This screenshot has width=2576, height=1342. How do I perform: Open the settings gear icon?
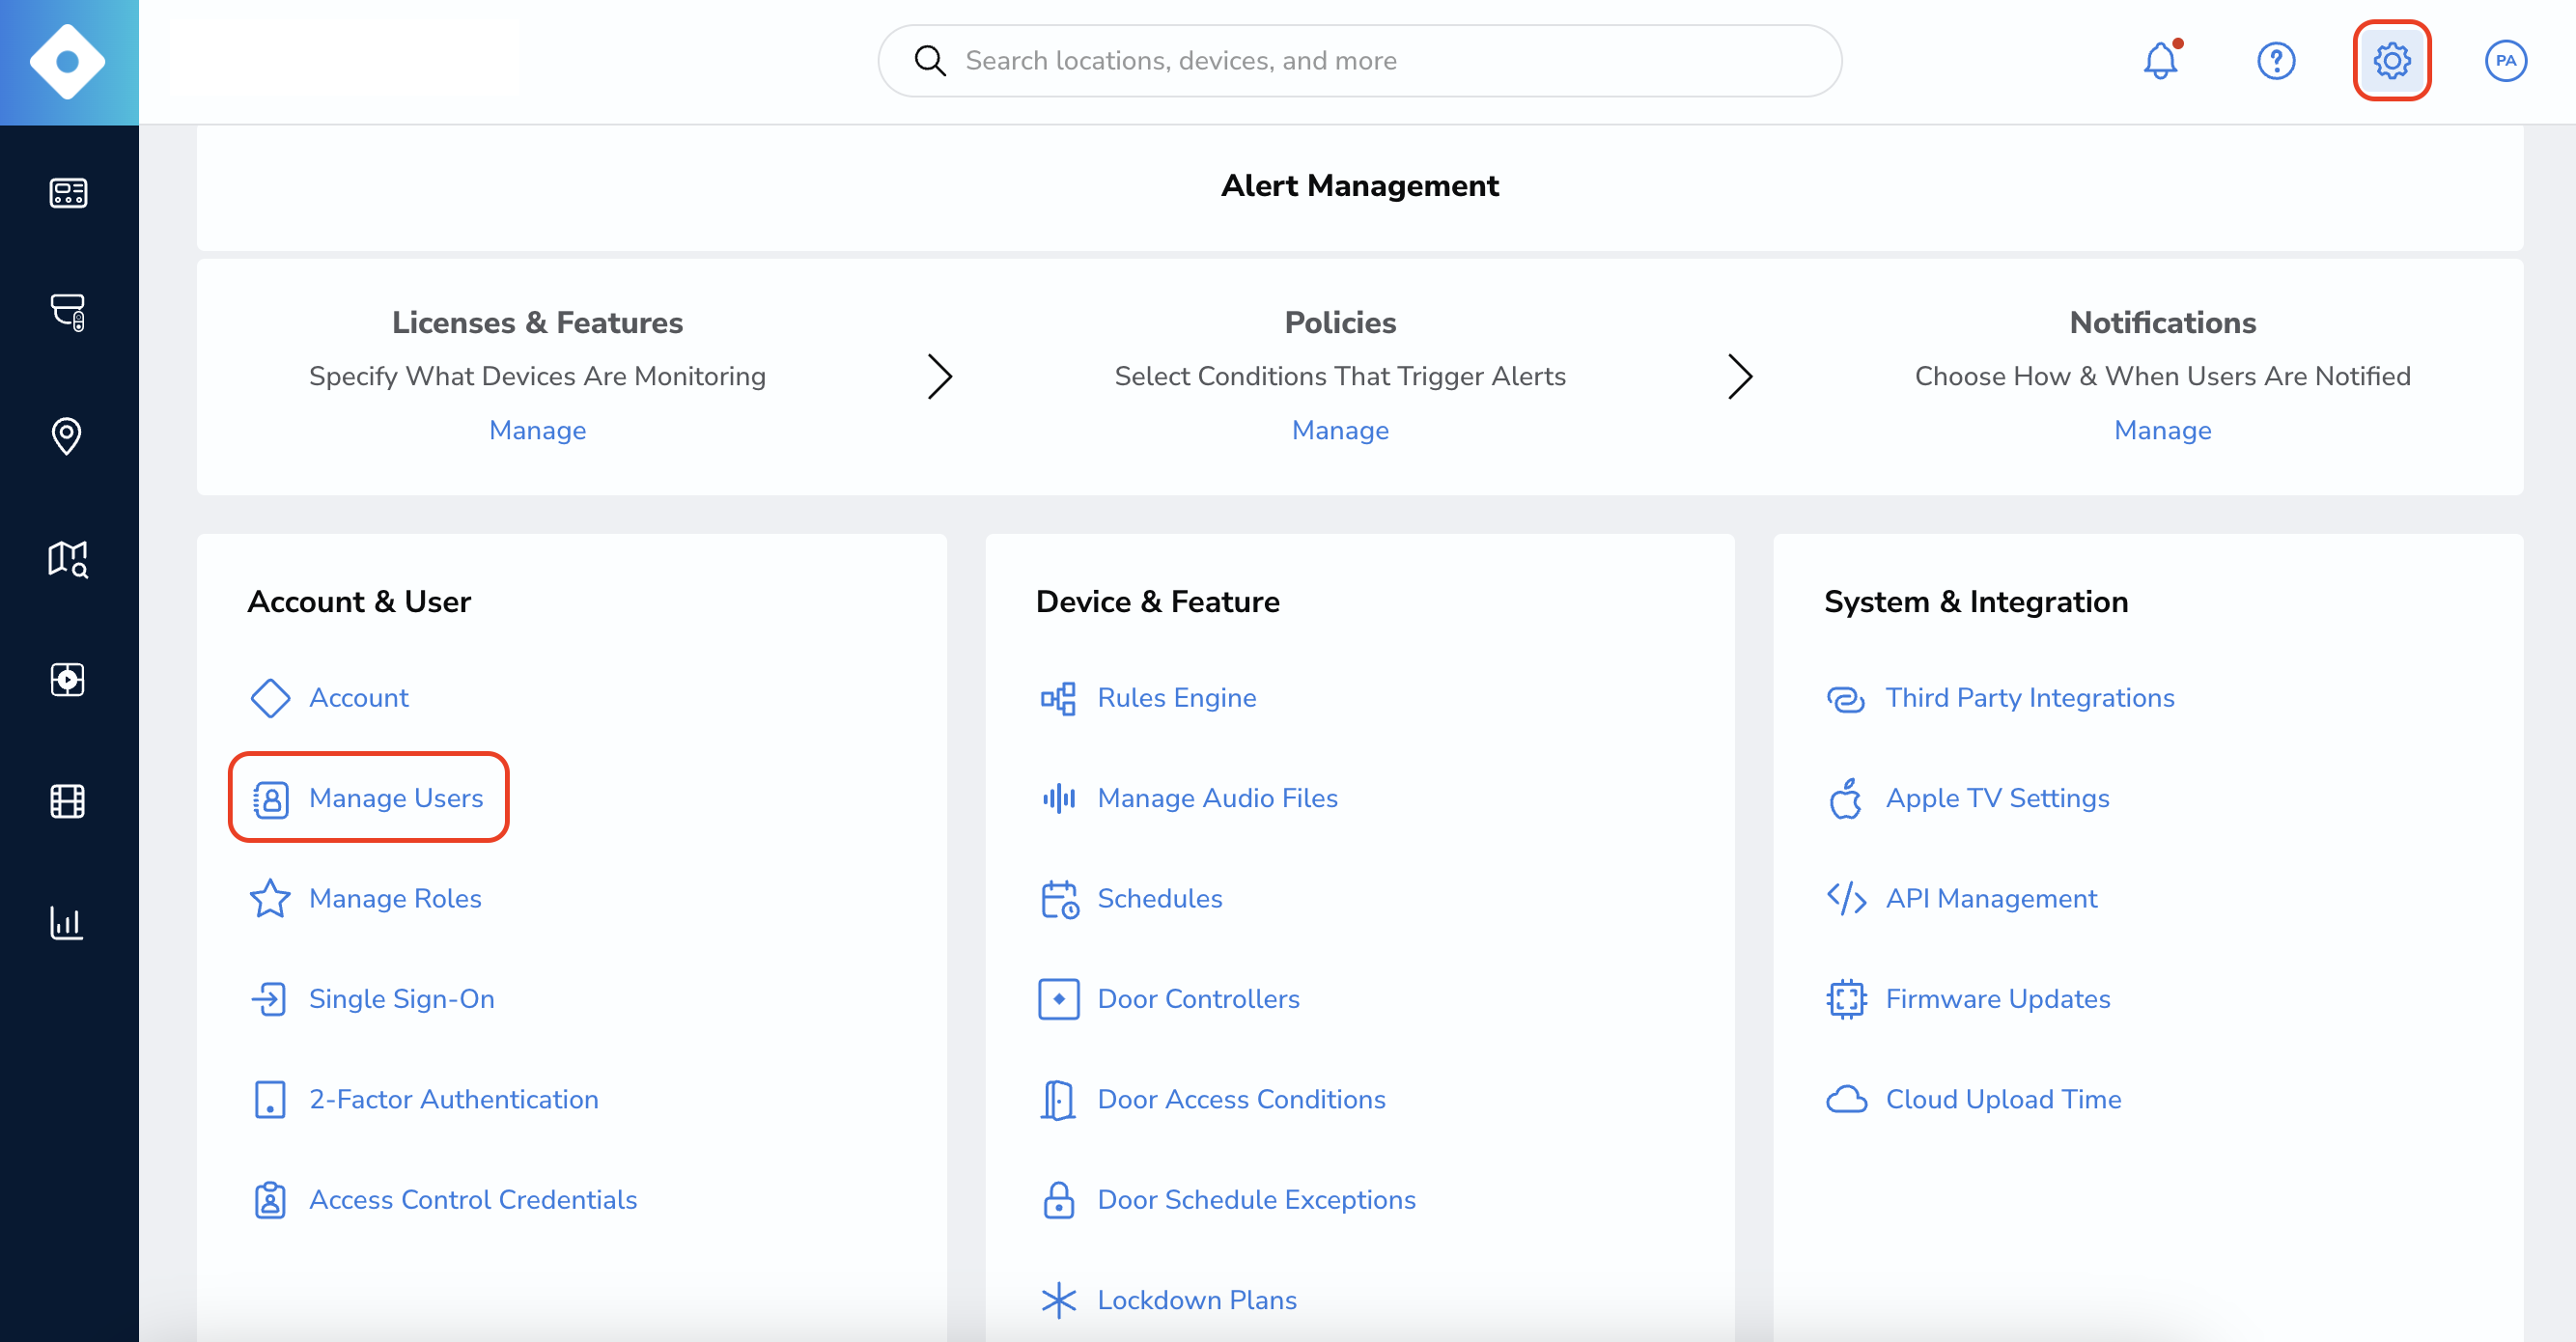click(2392, 61)
